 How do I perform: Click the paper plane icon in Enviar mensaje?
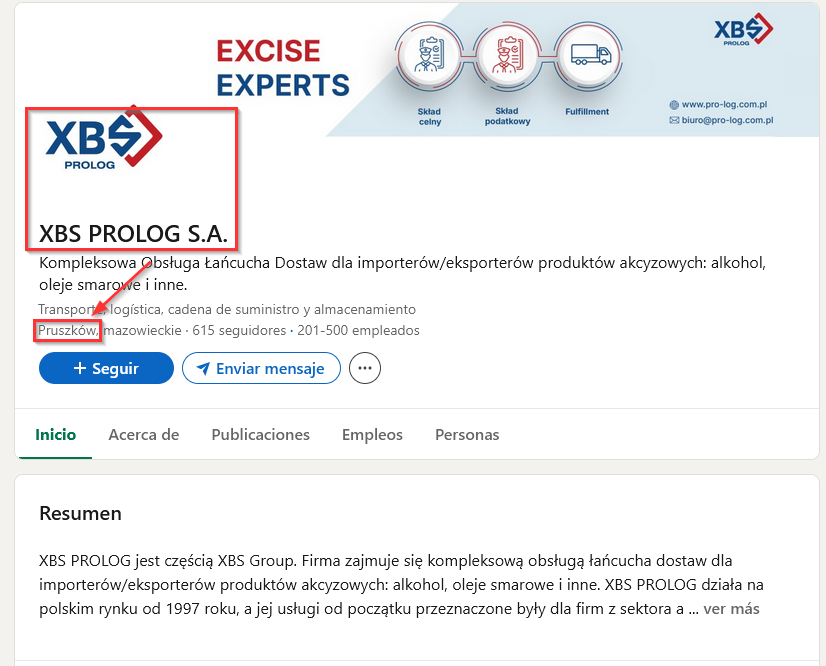pos(203,368)
